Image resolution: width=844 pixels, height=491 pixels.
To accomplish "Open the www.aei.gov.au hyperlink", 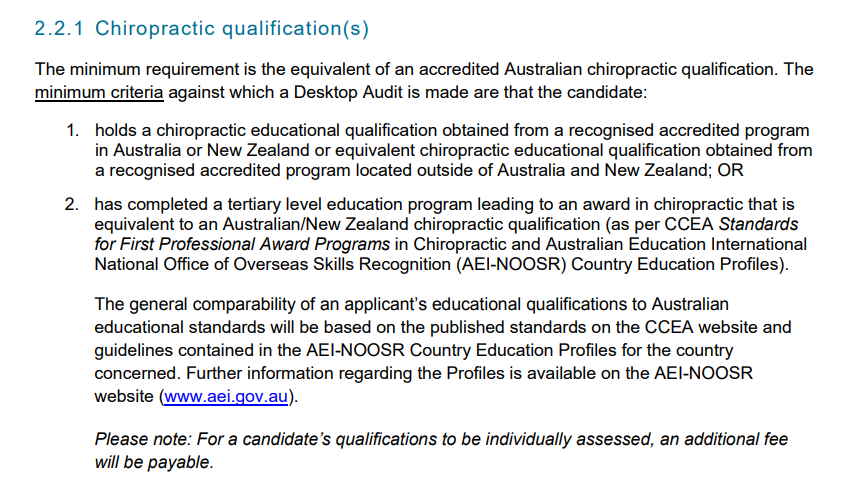I will pyautogui.click(x=226, y=396).
